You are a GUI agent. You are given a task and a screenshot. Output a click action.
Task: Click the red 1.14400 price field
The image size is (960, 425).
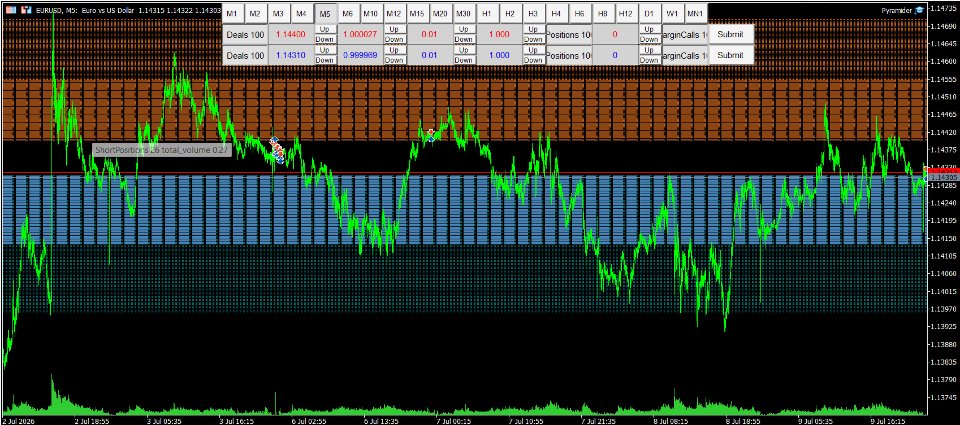pyautogui.click(x=291, y=34)
